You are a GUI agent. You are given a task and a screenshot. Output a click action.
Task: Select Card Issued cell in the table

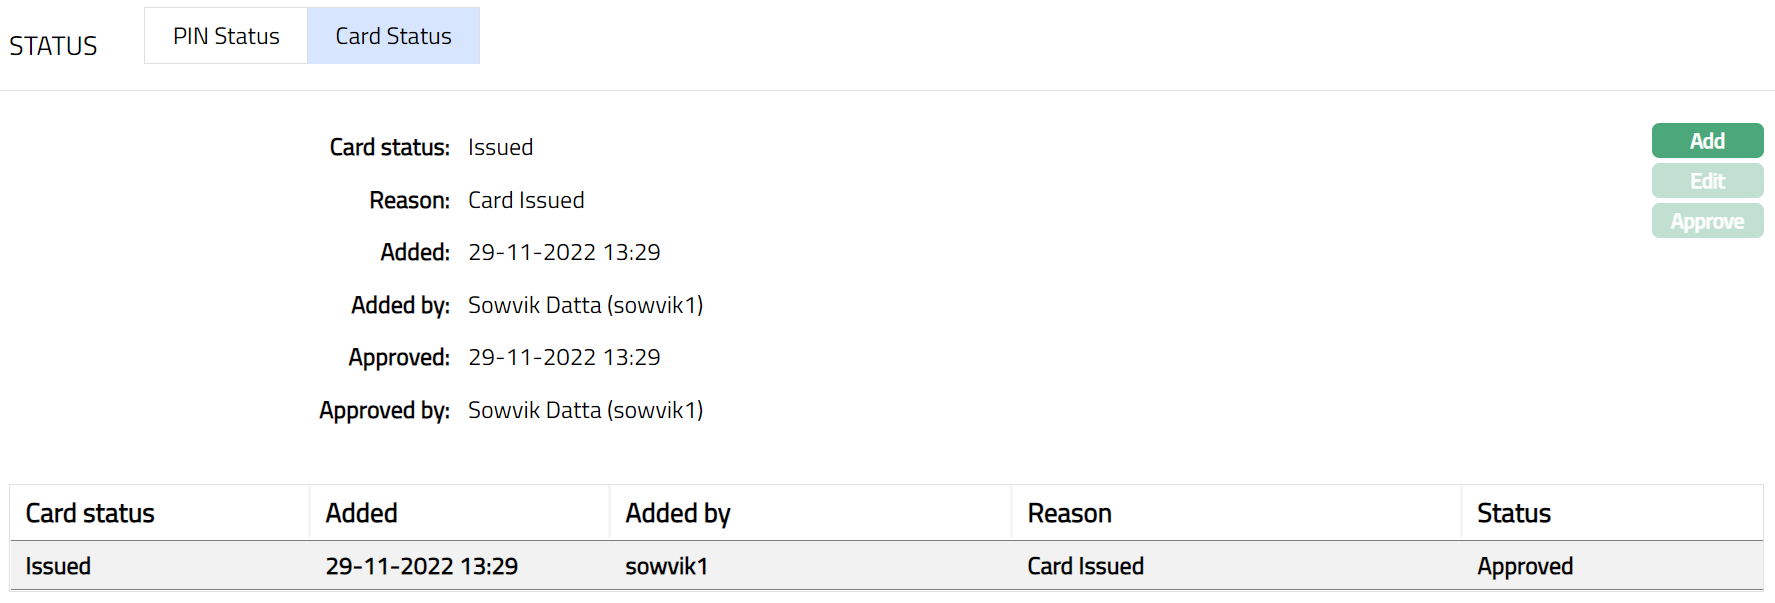pos(1085,566)
